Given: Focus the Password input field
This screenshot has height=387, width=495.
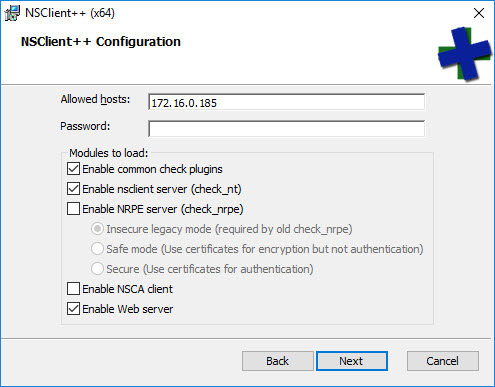Looking at the screenshot, I should [x=286, y=129].
